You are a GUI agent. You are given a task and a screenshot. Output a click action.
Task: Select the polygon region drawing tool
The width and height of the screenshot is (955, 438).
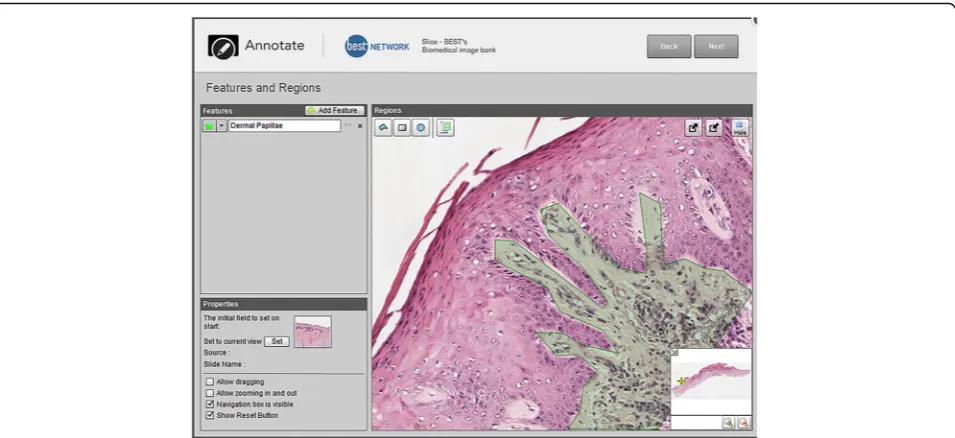383,128
